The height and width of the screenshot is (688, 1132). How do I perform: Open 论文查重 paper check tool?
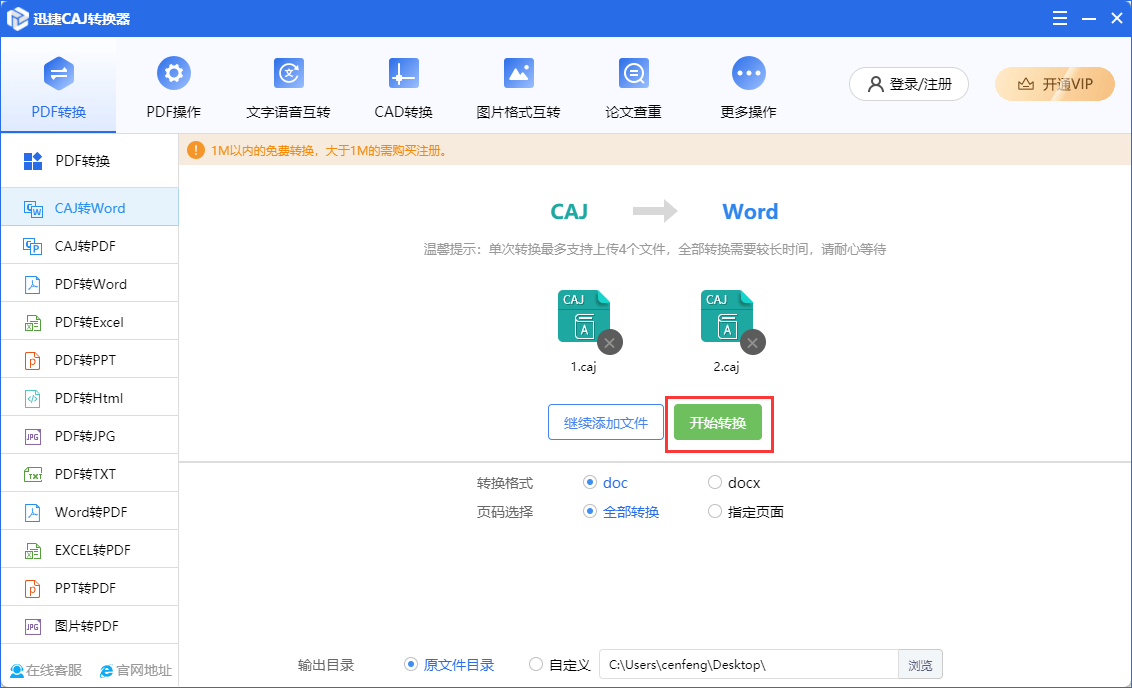[x=633, y=87]
